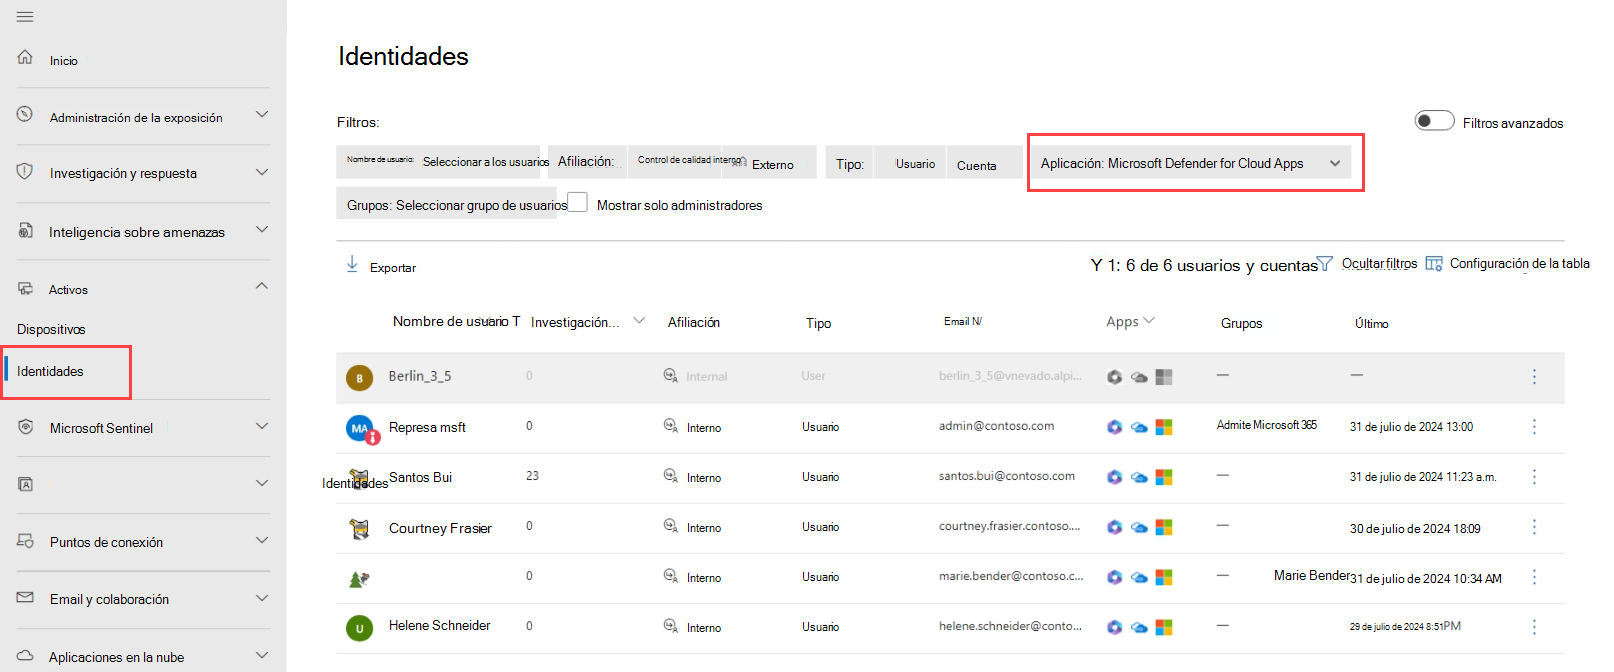Screen dimensions: 1614x672
Task: Select the Externo affiliation filter
Action: point(772,165)
